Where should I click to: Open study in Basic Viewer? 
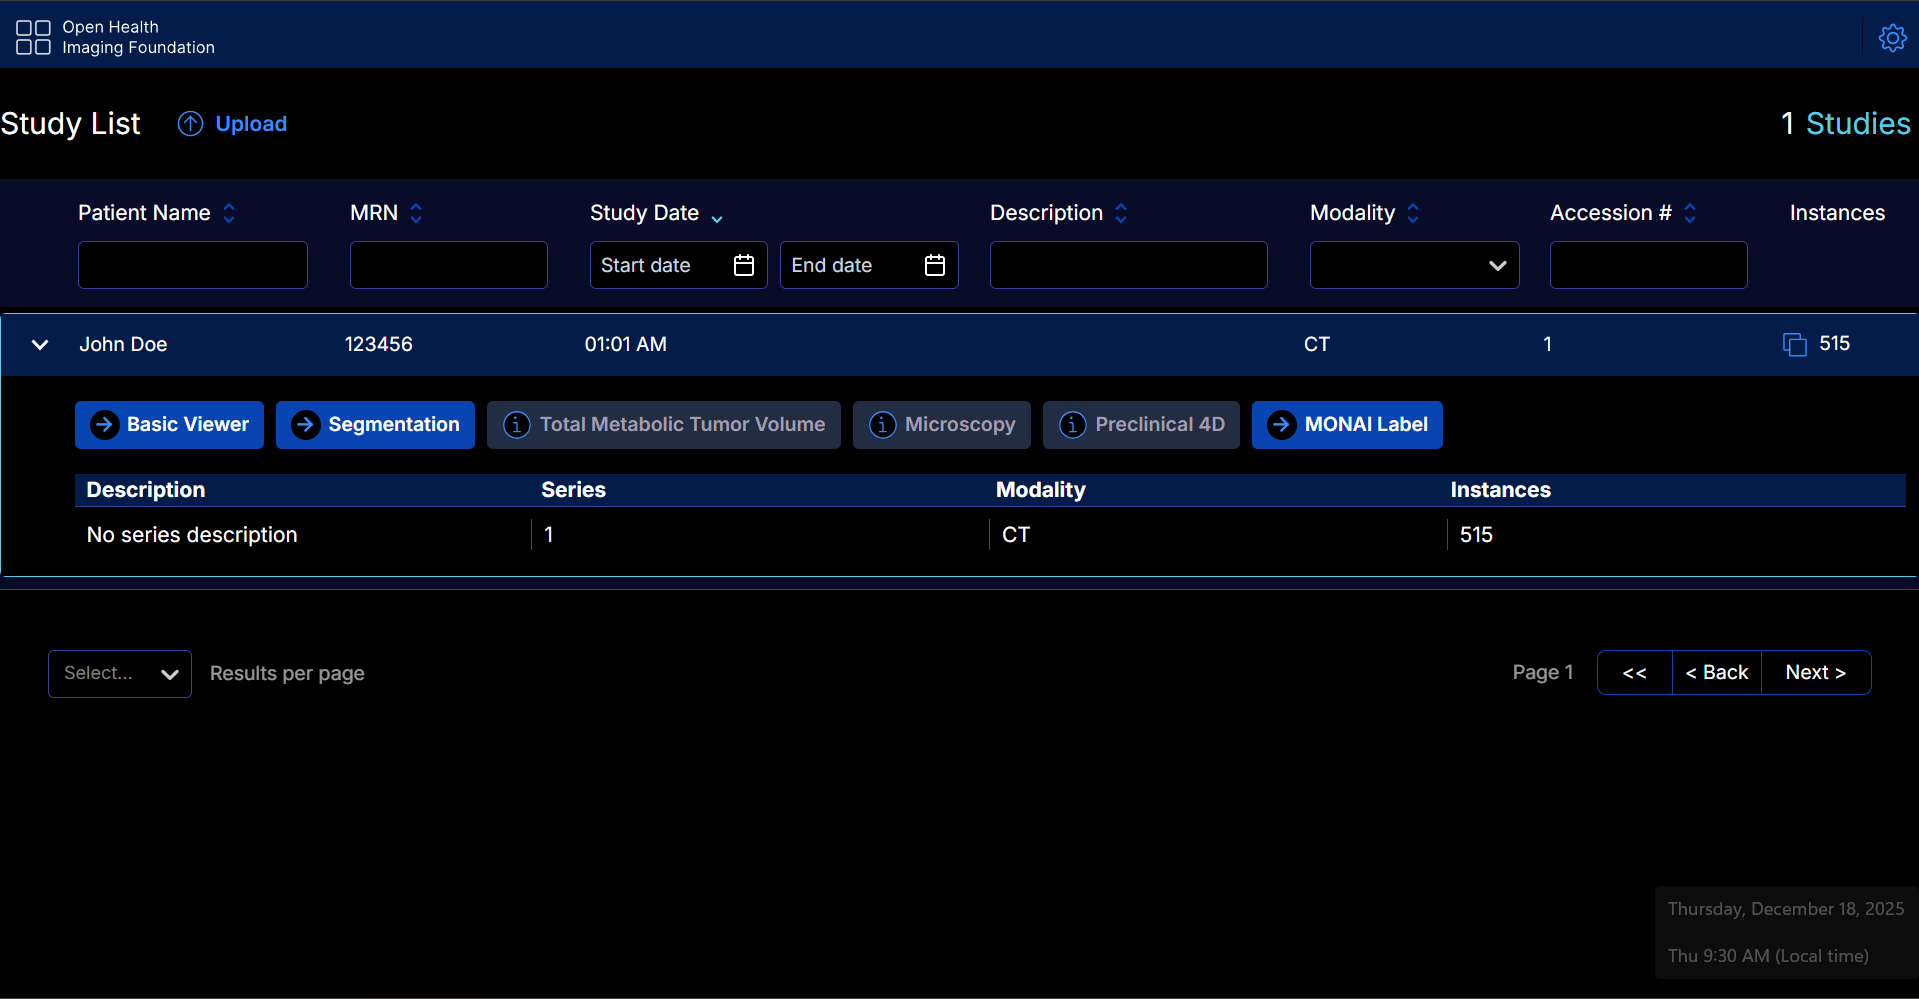pos(169,425)
